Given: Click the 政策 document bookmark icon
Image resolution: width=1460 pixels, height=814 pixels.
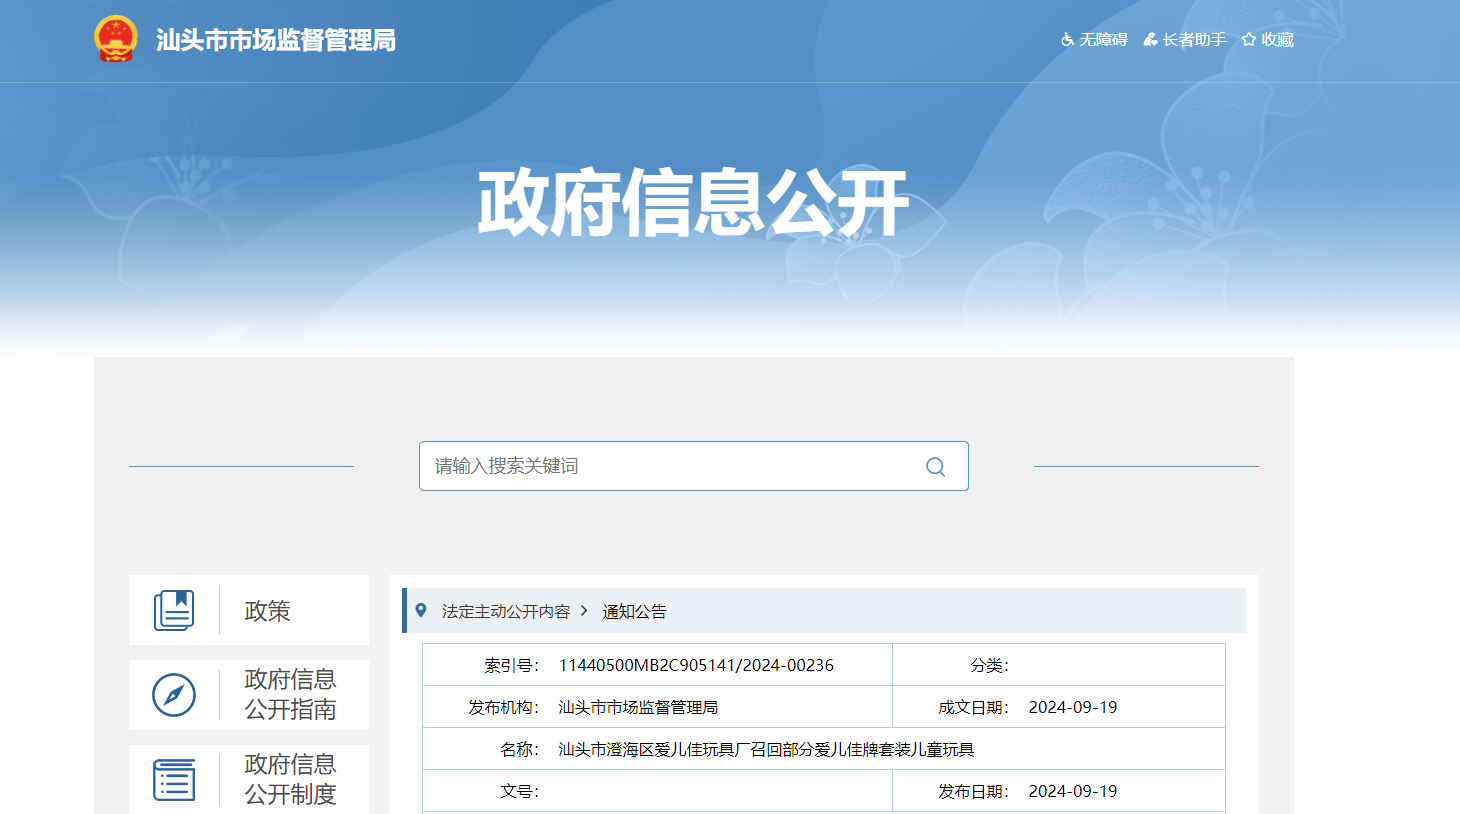Looking at the screenshot, I should pyautogui.click(x=174, y=610).
